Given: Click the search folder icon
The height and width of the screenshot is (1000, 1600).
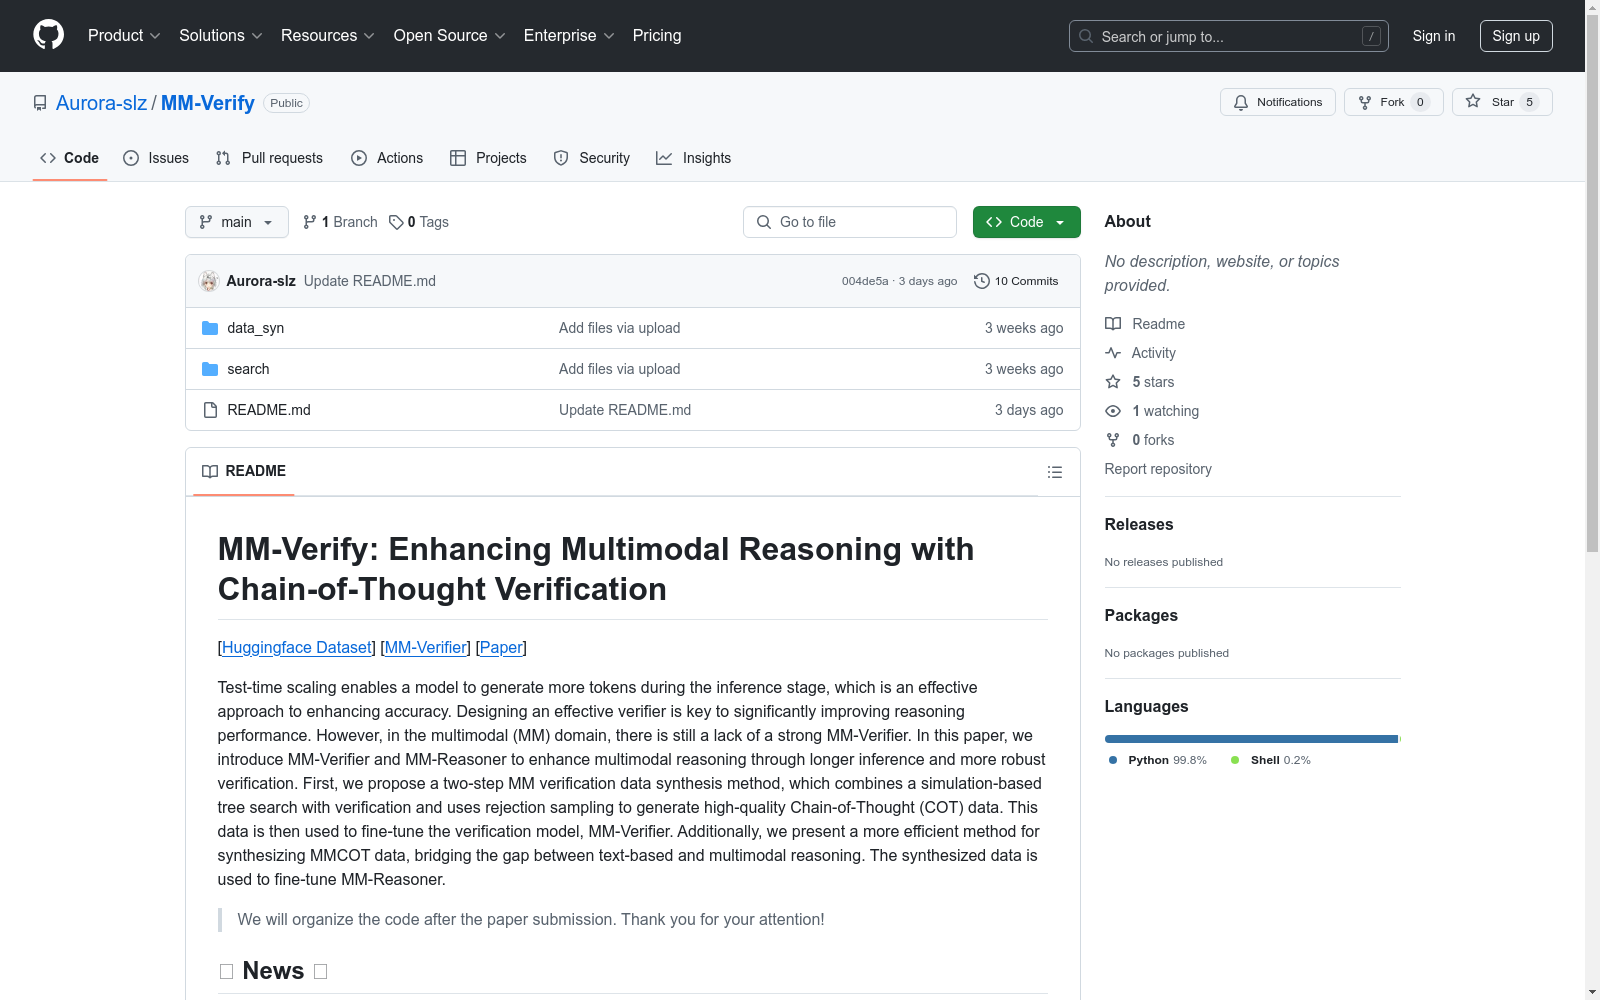Looking at the screenshot, I should click(210, 369).
